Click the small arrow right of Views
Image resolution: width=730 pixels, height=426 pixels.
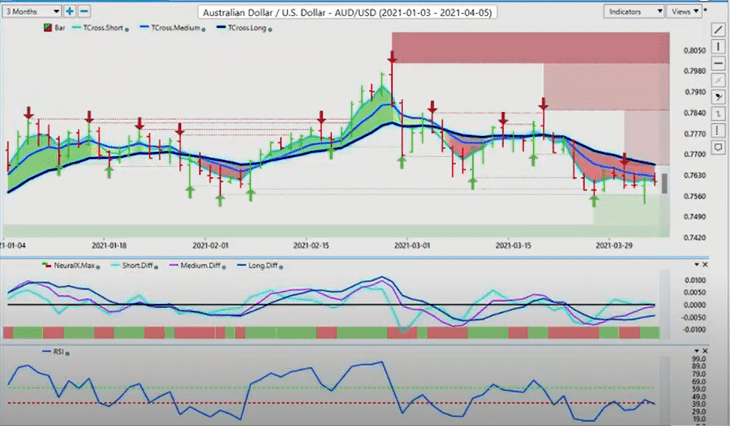(706, 10)
